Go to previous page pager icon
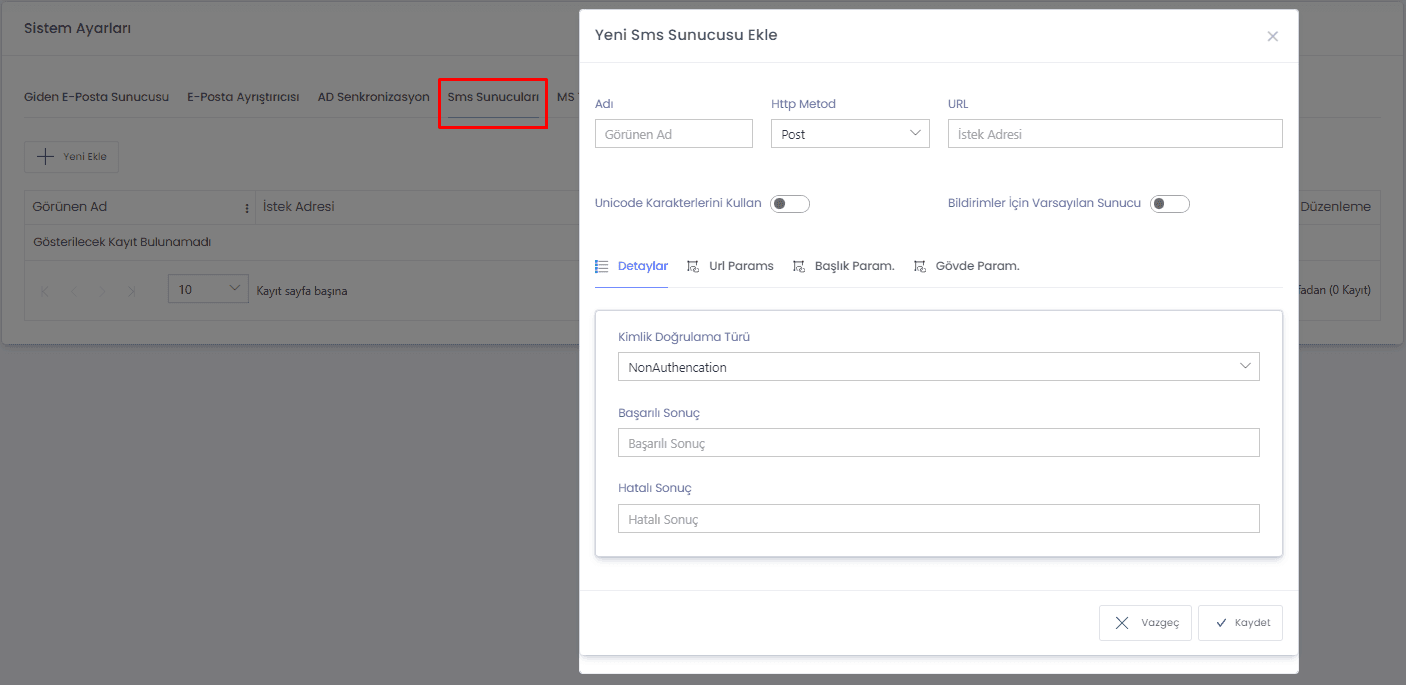Image resolution: width=1406 pixels, height=685 pixels. (x=74, y=291)
